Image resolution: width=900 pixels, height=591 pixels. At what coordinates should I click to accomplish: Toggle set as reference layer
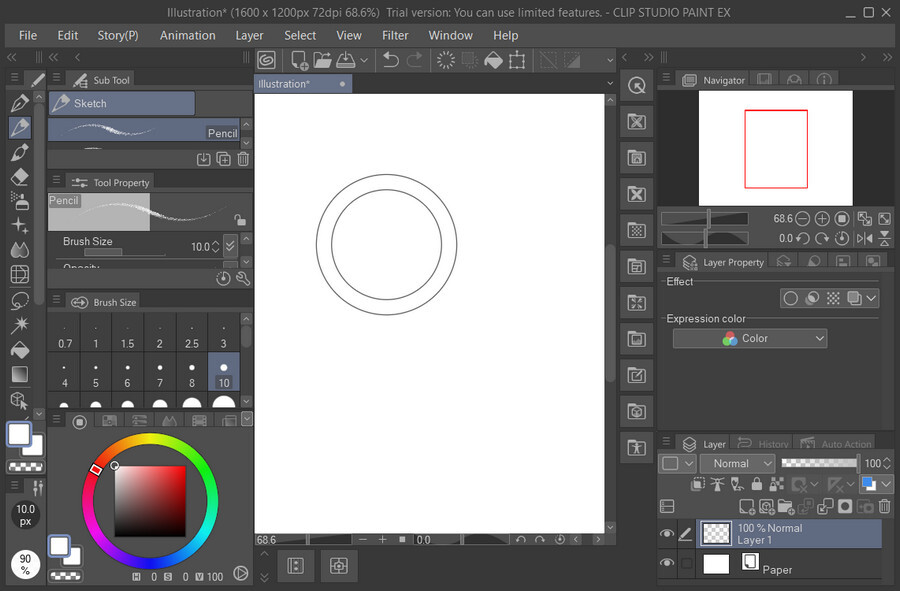tap(717, 484)
